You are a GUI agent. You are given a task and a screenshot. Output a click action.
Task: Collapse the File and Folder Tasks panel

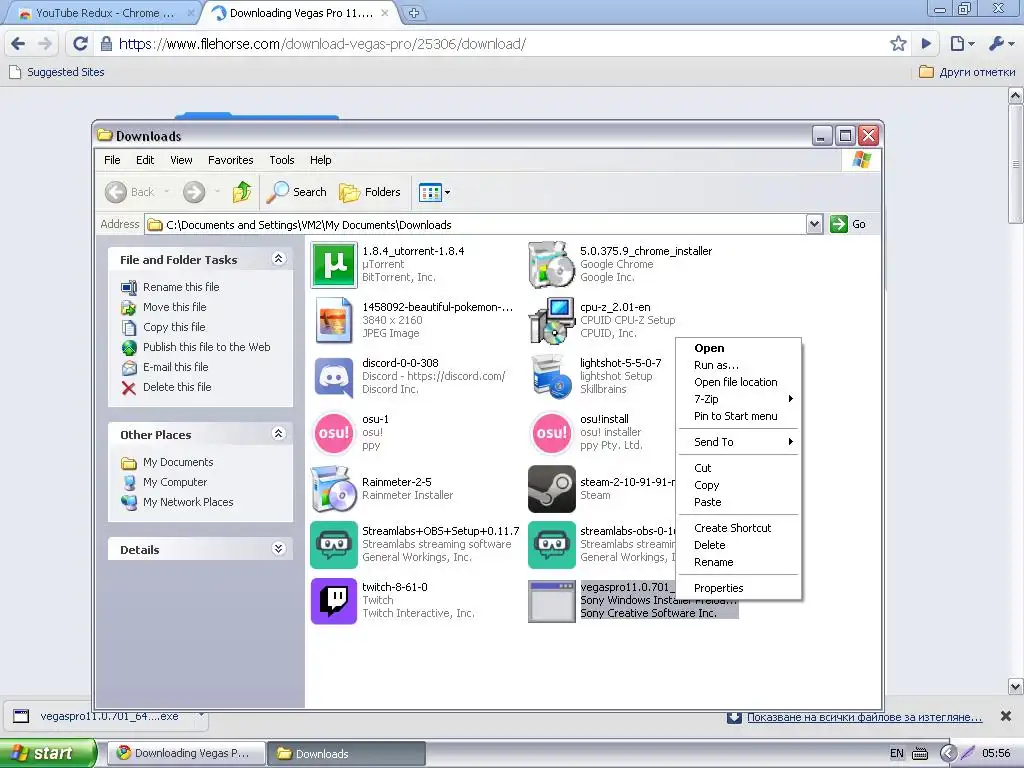(x=278, y=259)
